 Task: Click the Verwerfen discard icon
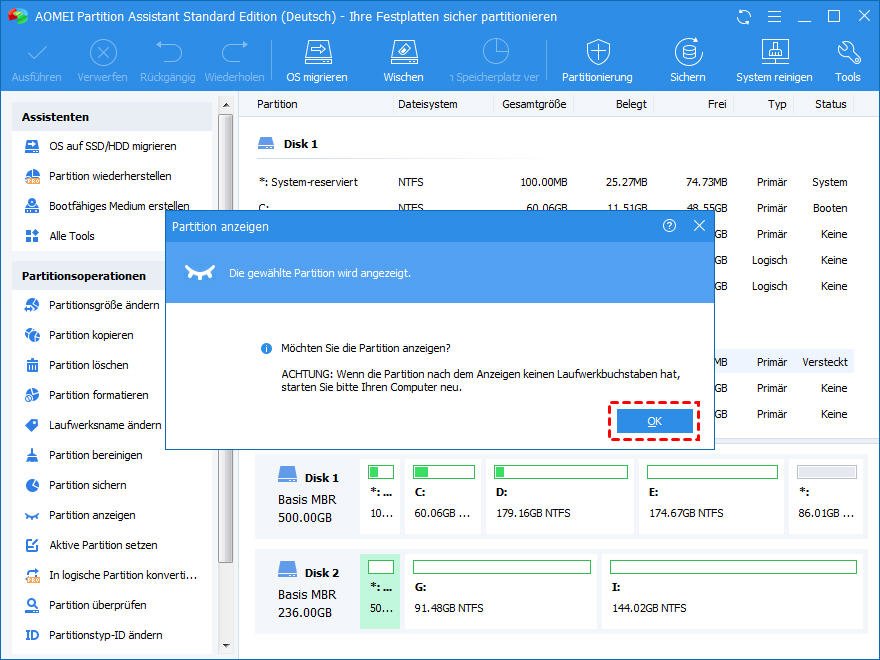coord(103,53)
